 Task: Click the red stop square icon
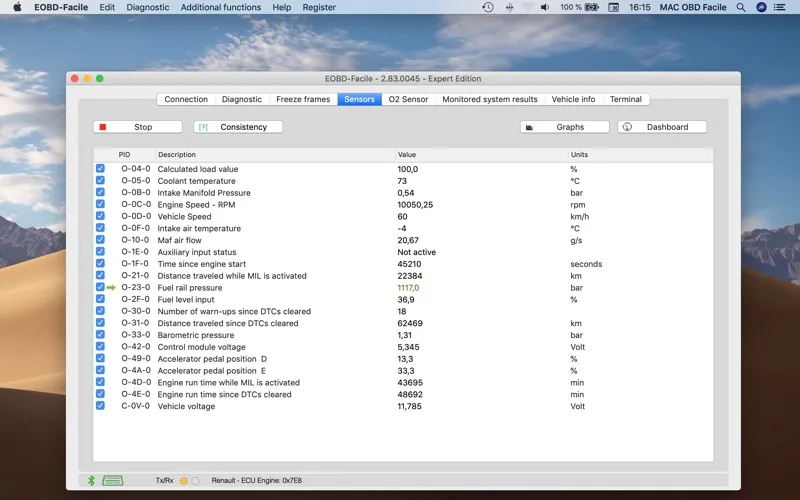click(x=103, y=127)
